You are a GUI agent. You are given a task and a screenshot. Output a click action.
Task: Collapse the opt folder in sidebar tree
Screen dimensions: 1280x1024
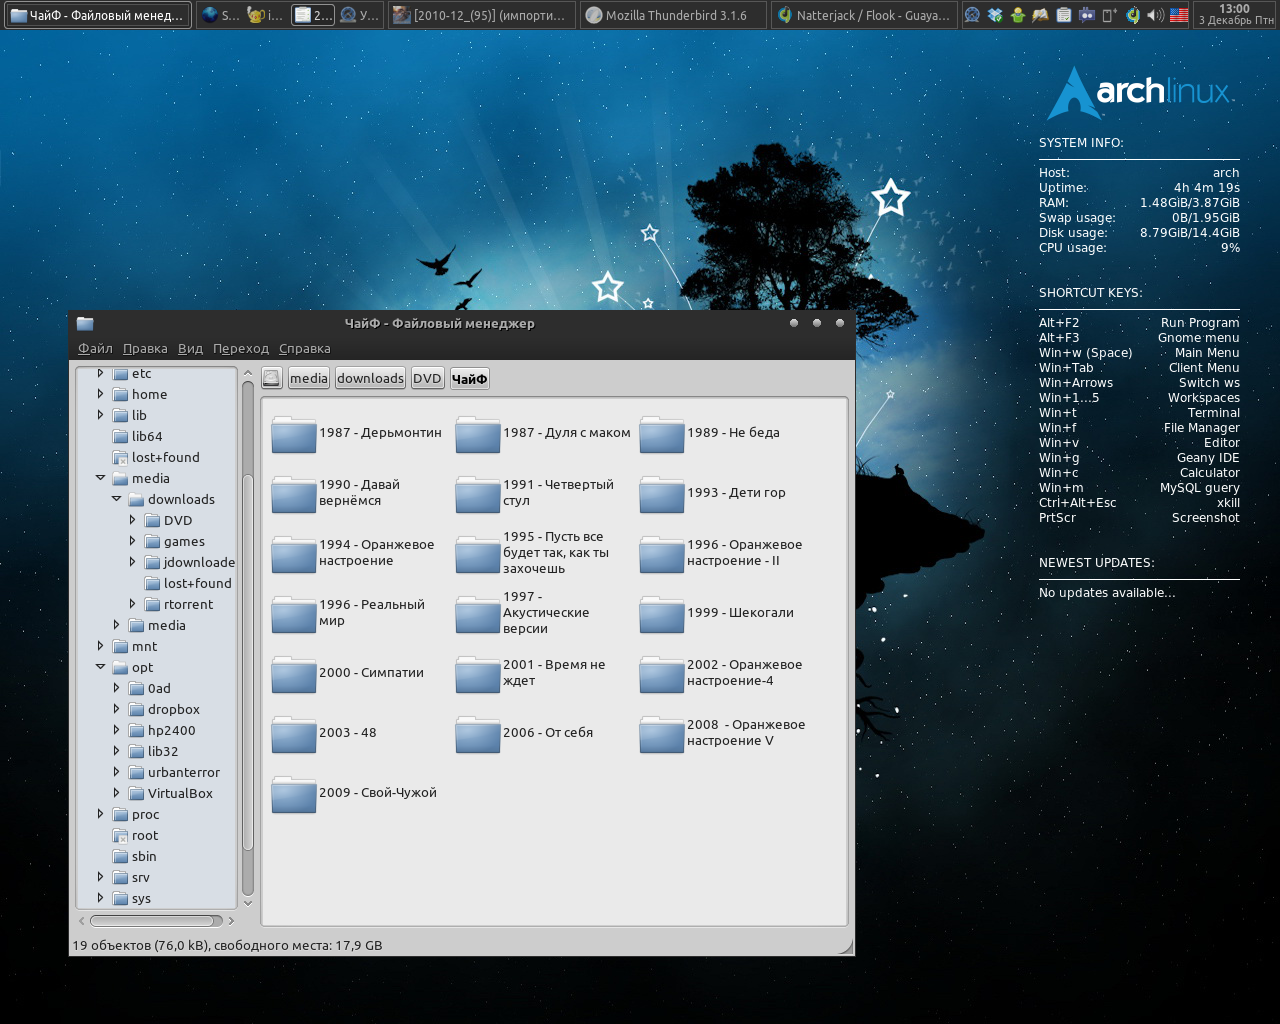[100, 667]
